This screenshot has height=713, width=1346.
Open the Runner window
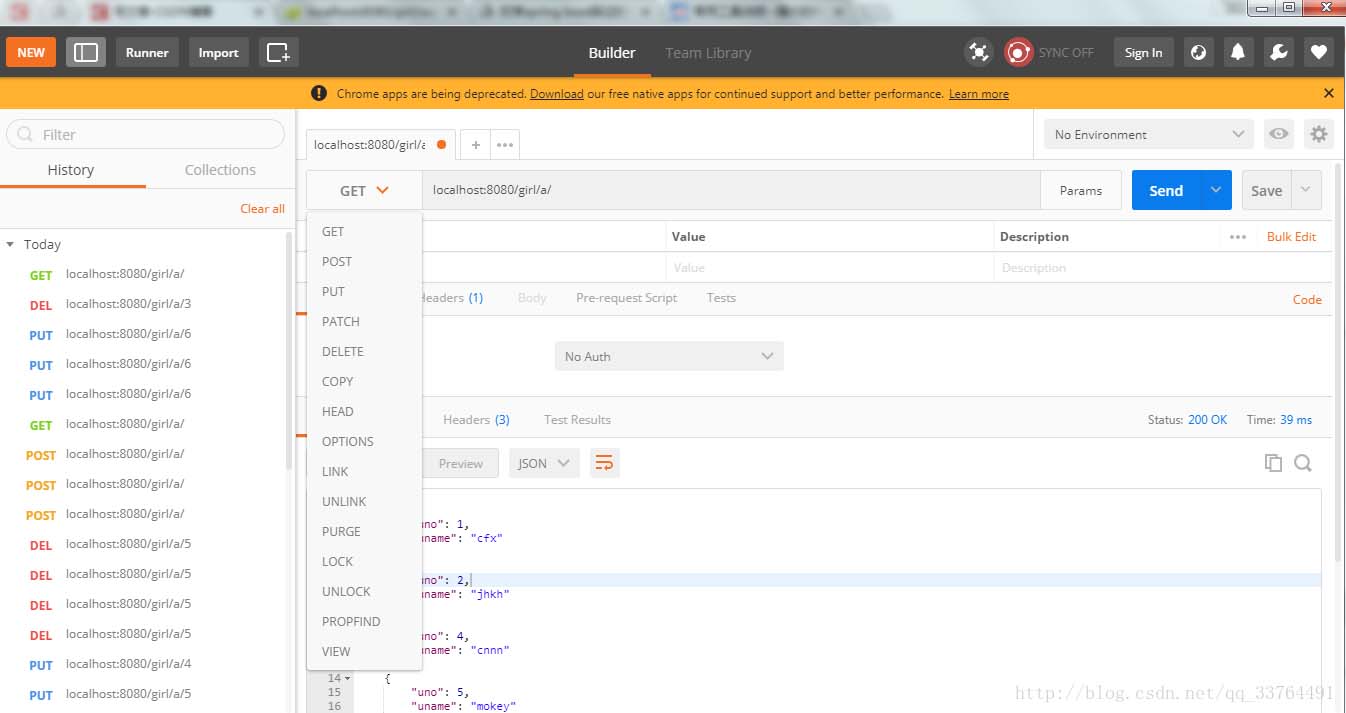coord(147,52)
